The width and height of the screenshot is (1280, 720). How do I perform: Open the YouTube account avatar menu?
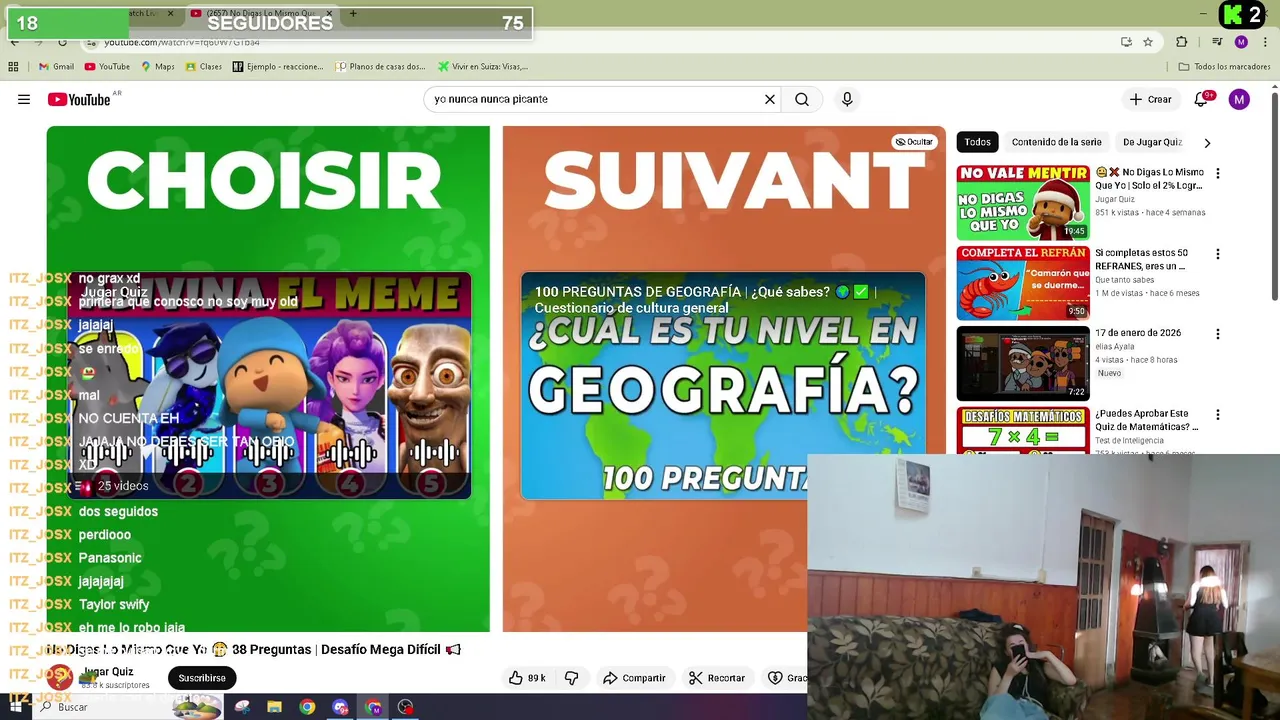pyautogui.click(x=1239, y=99)
